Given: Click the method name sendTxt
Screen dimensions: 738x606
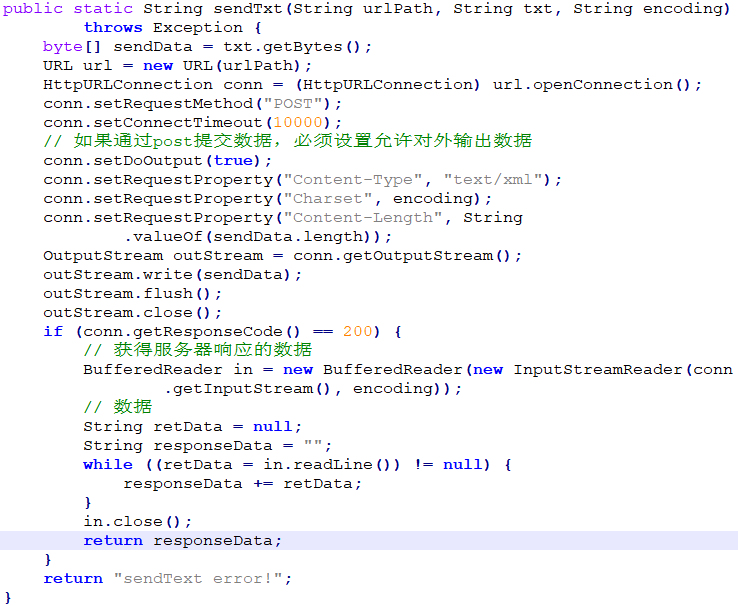Looking at the screenshot, I should click(x=248, y=9).
